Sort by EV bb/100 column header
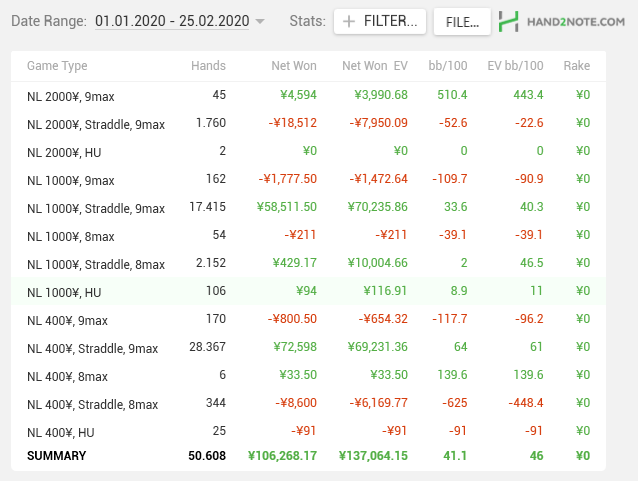The image size is (638, 481). 515,66
